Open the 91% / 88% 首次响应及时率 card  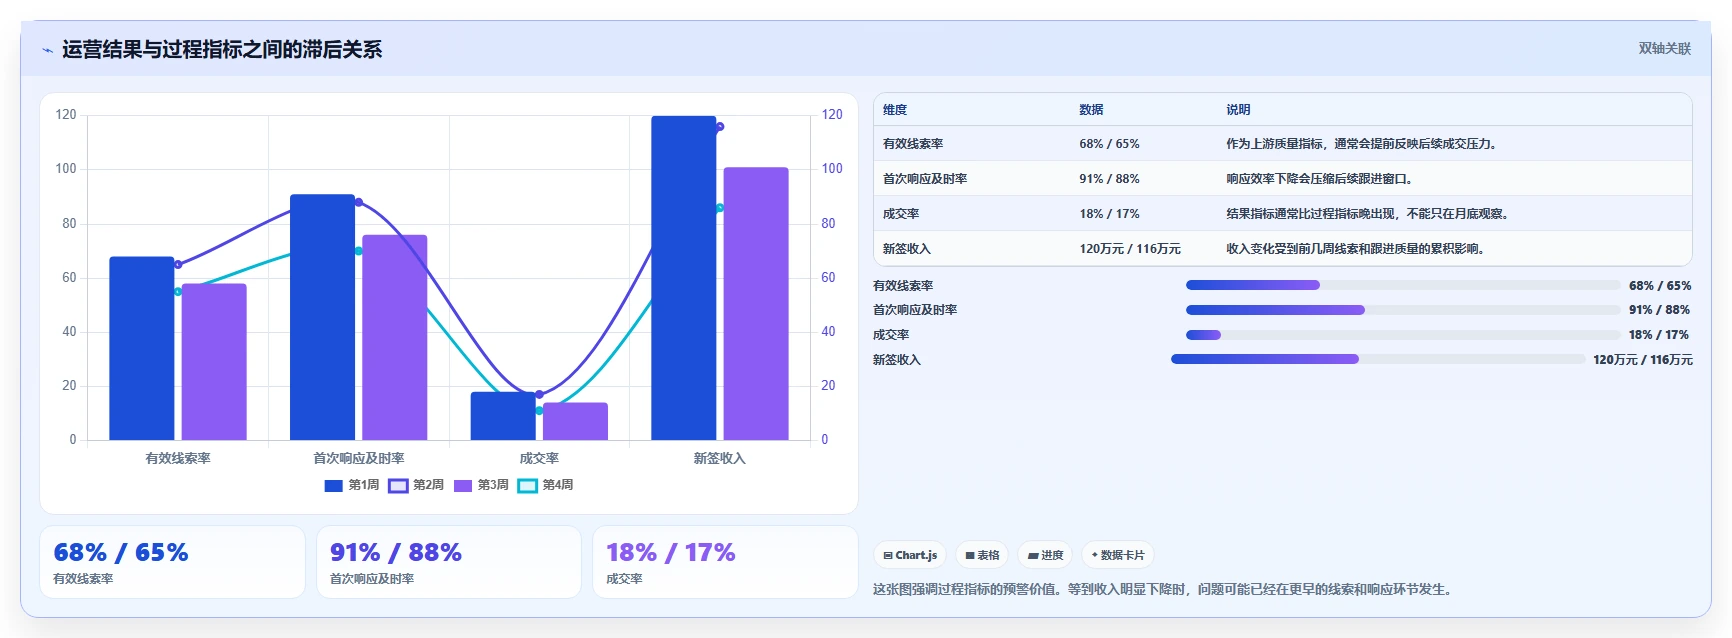coord(449,562)
